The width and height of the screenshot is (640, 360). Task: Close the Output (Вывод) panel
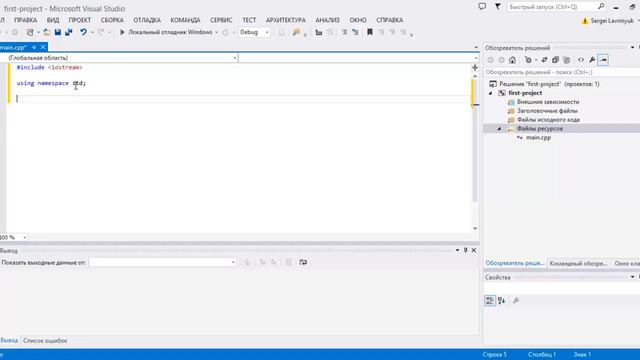474,251
